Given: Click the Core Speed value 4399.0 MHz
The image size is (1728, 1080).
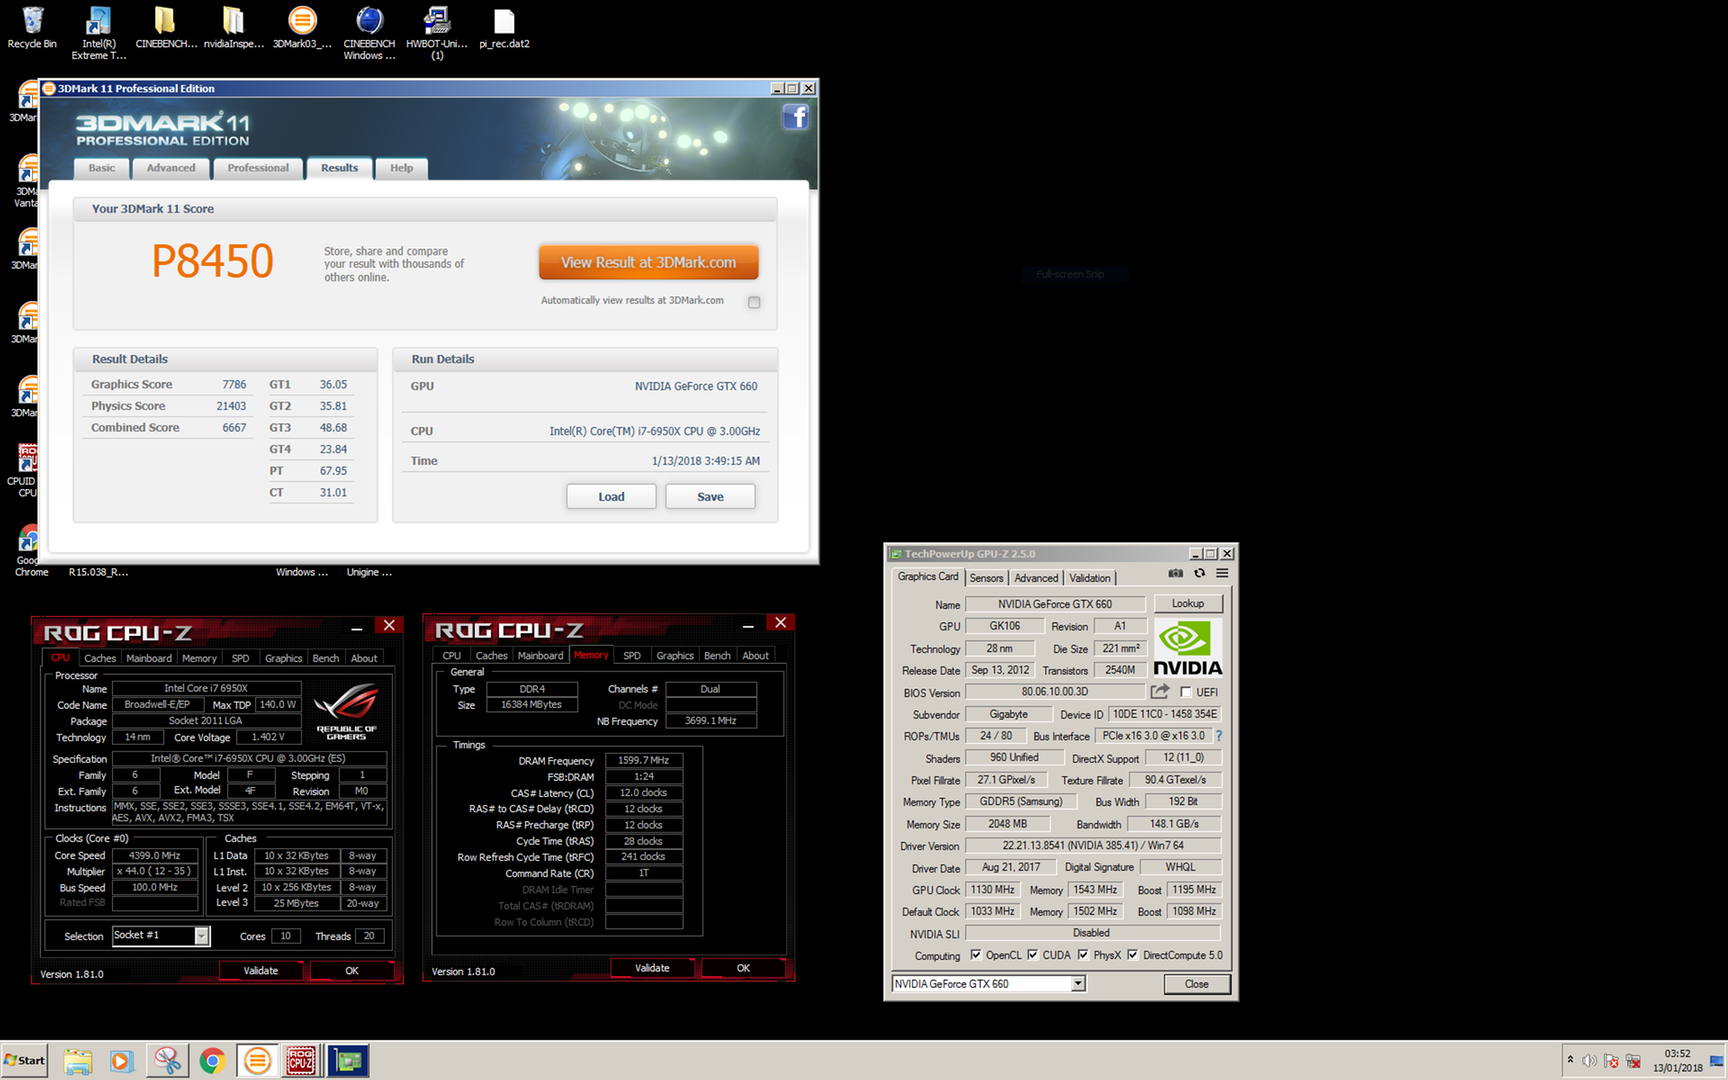Looking at the screenshot, I should coord(155,856).
